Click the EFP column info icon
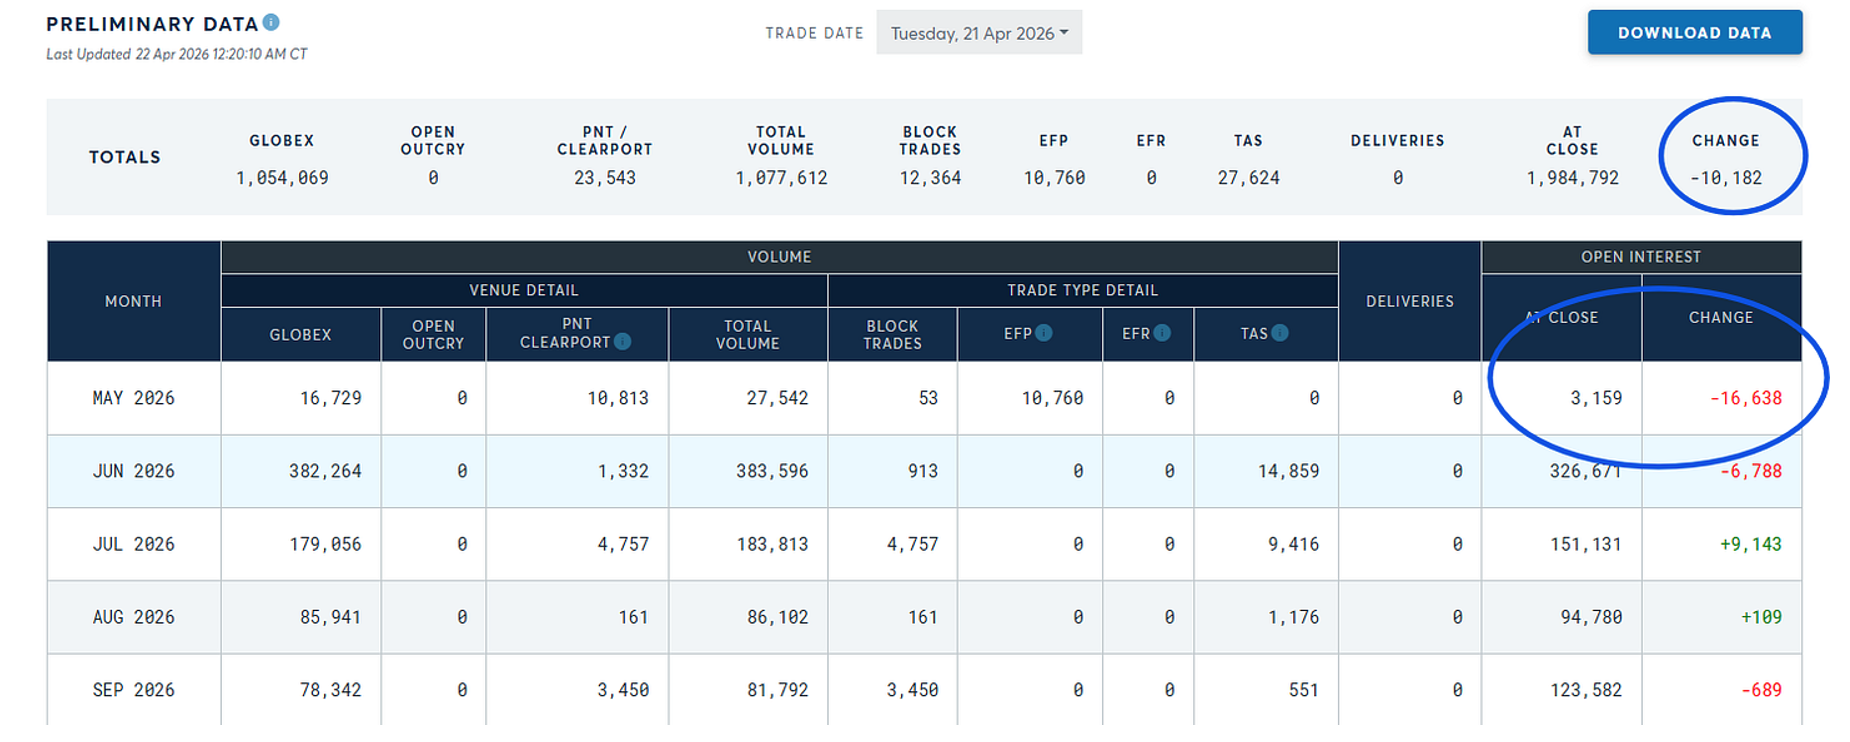Image resolution: width=1850 pixels, height=742 pixels. tap(1044, 333)
